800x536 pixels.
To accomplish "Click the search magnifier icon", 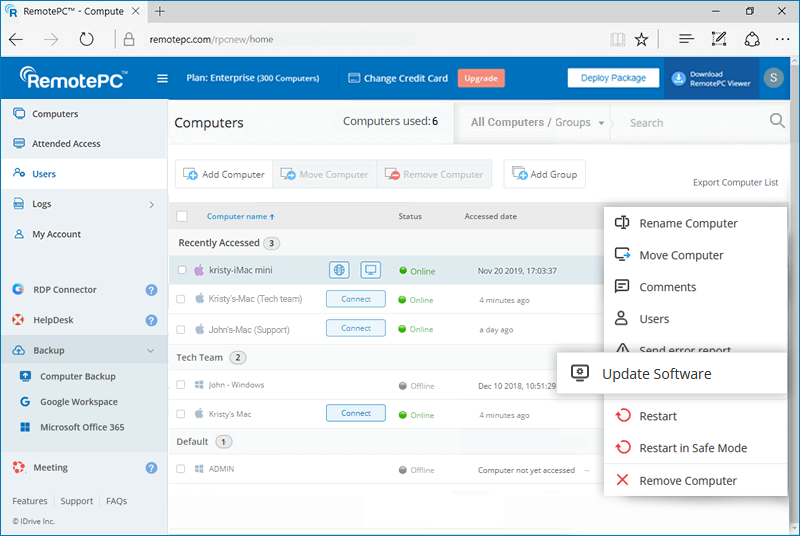I will point(777,122).
